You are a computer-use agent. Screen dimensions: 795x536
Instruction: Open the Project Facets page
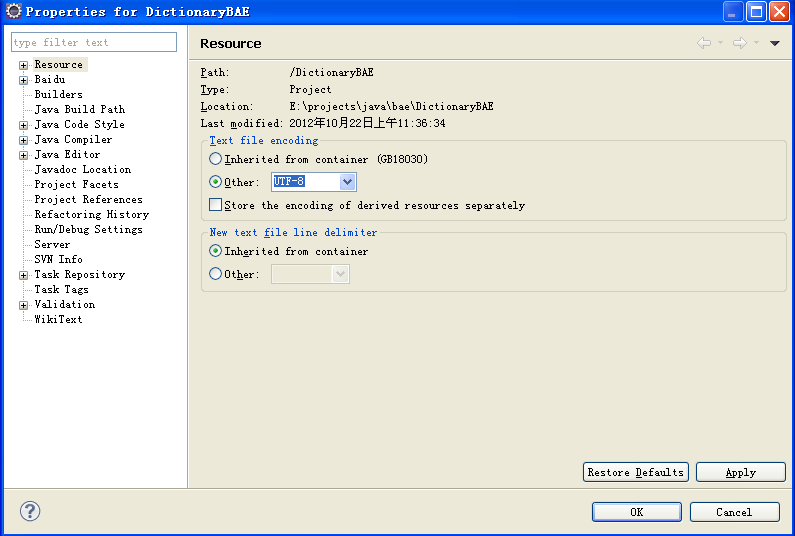(x=76, y=184)
